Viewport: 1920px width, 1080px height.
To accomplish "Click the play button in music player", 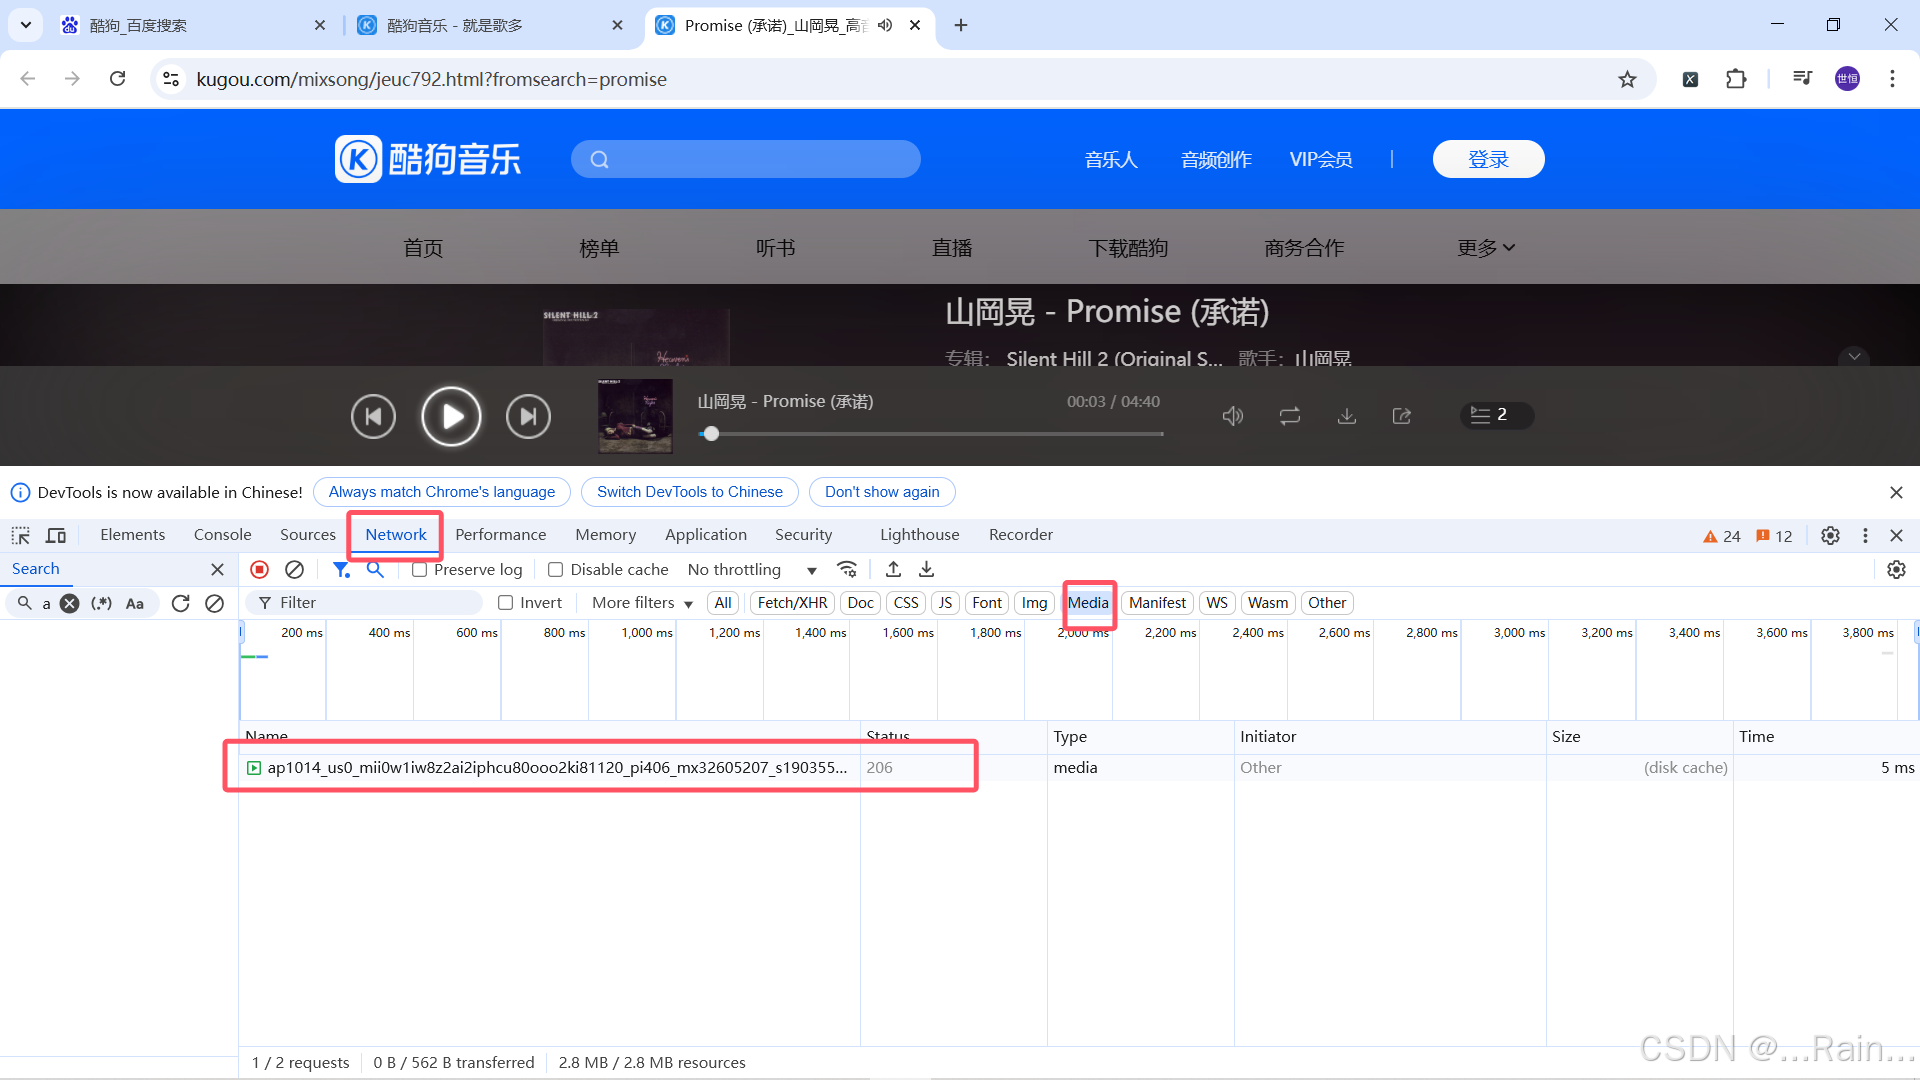I will [x=451, y=416].
